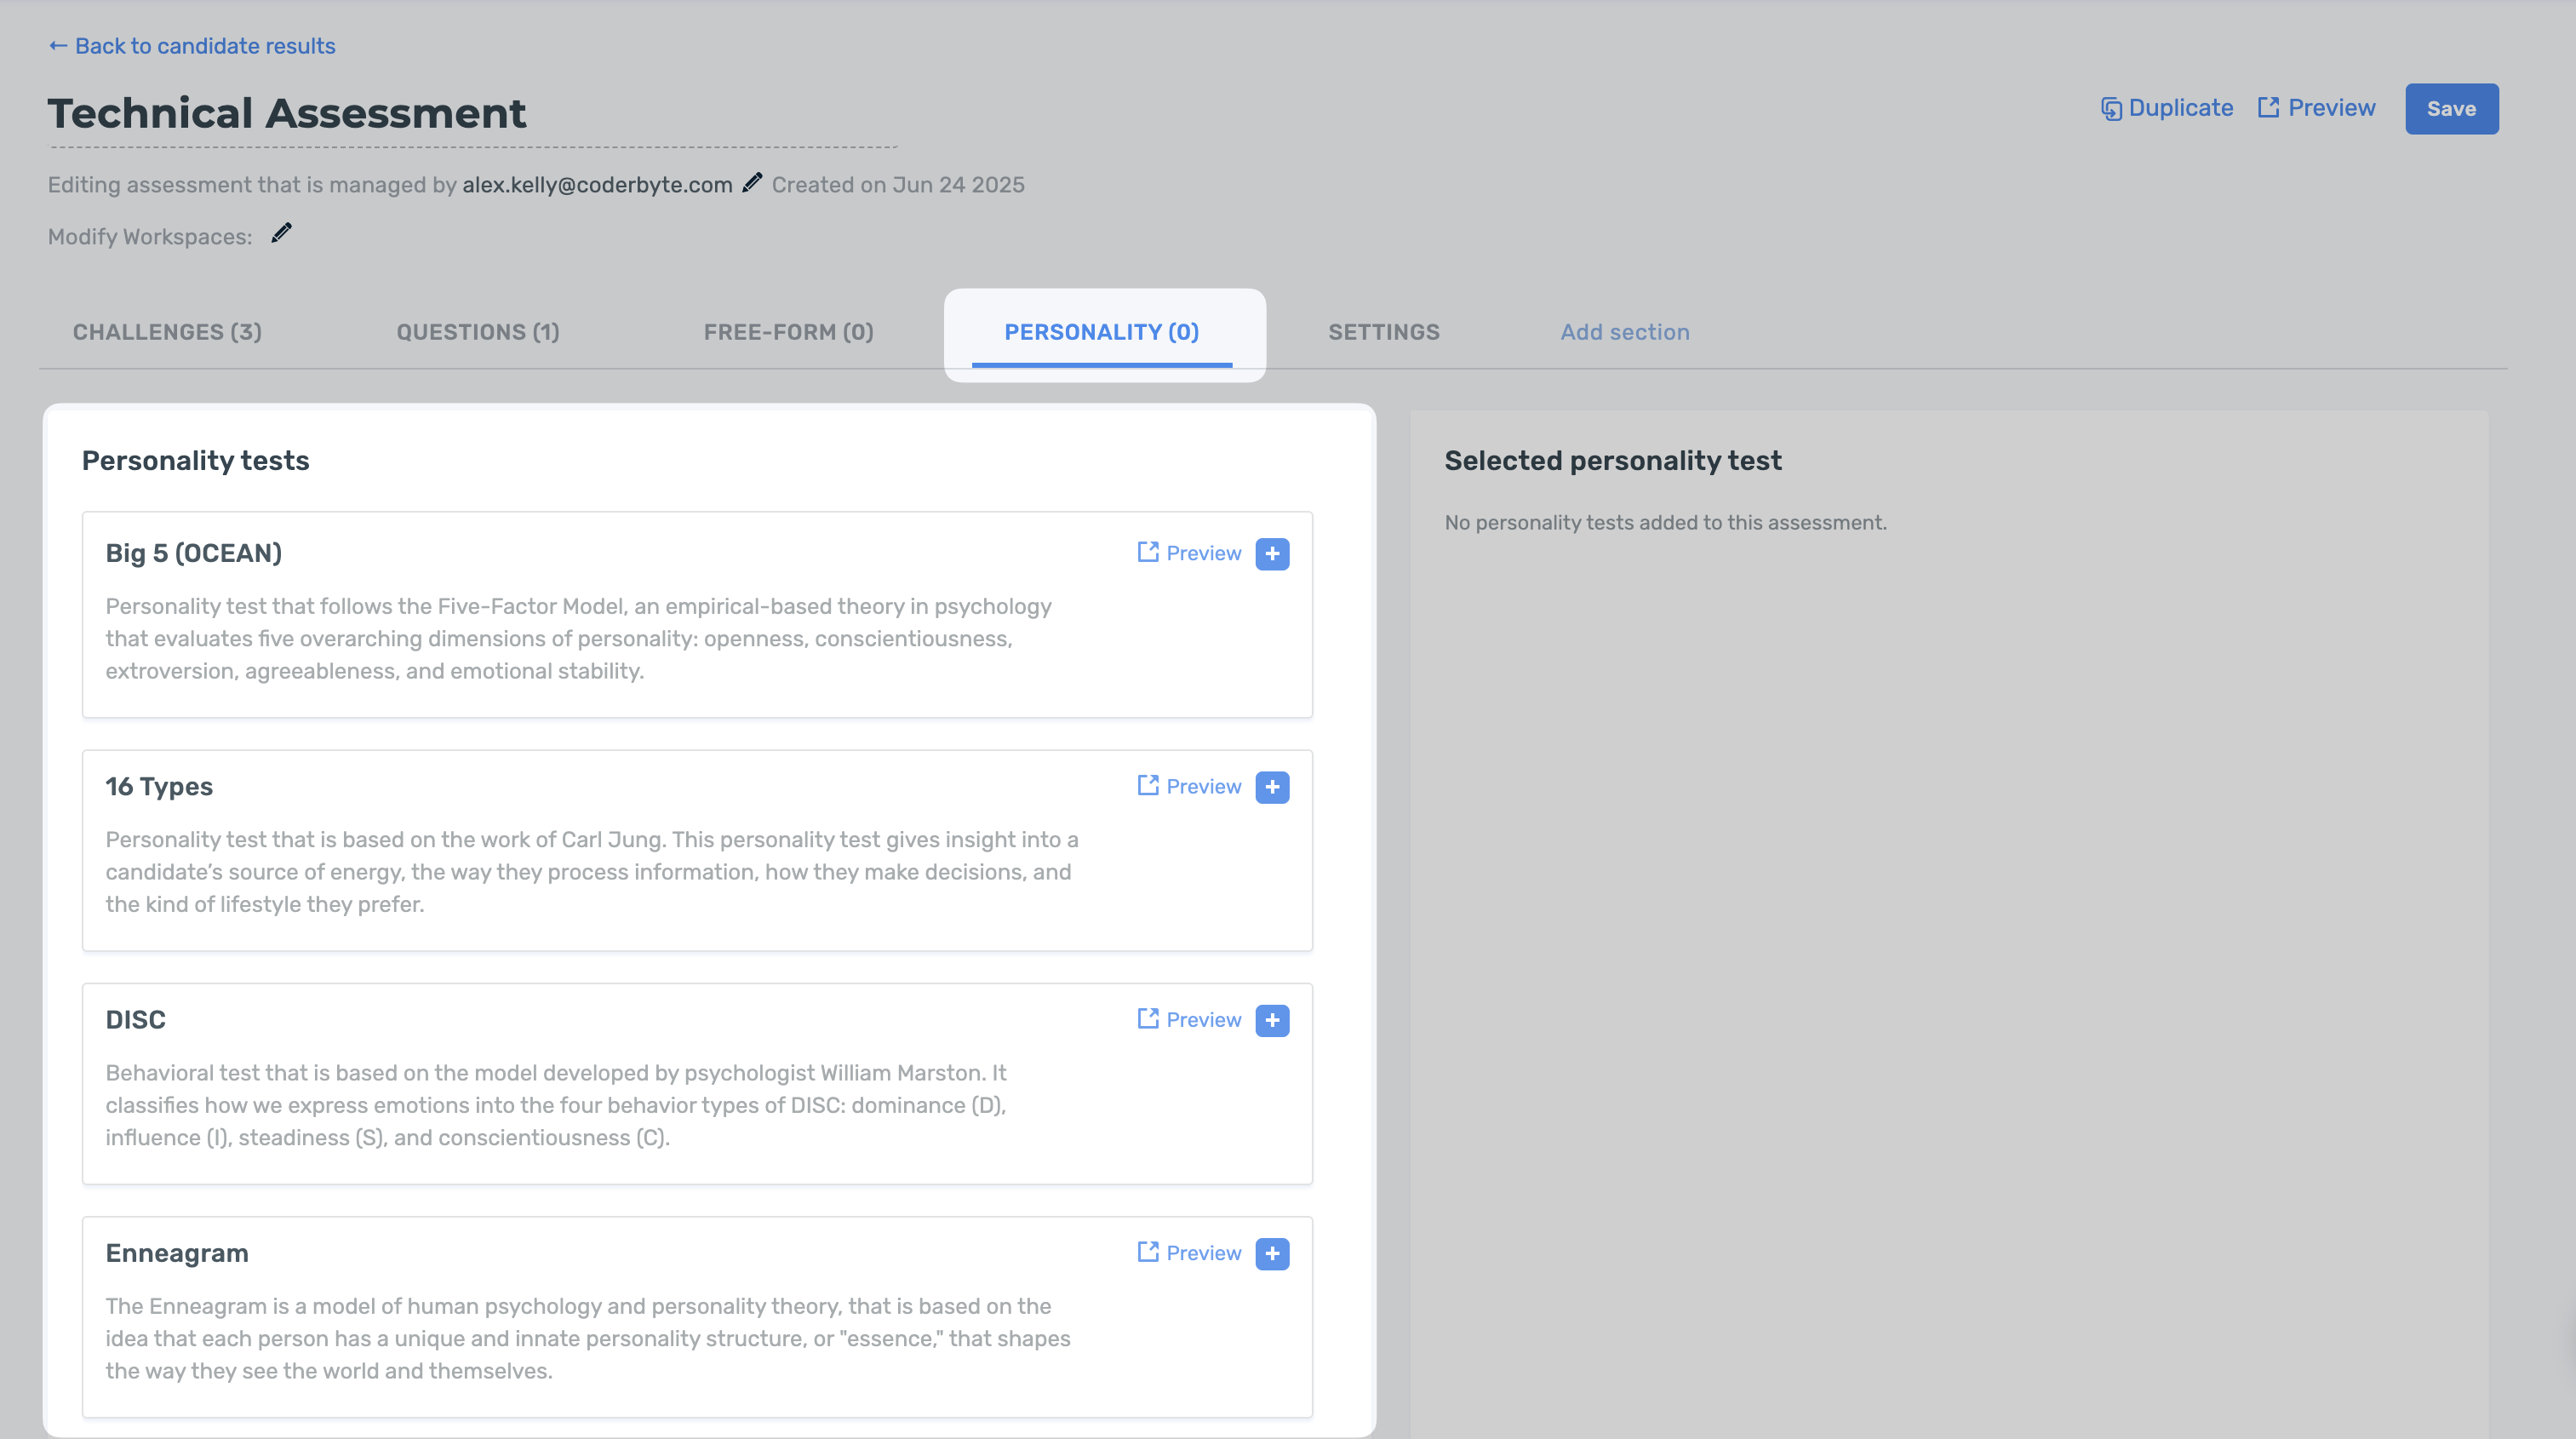Go to the Free-Form (0) tab

pos(788,332)
